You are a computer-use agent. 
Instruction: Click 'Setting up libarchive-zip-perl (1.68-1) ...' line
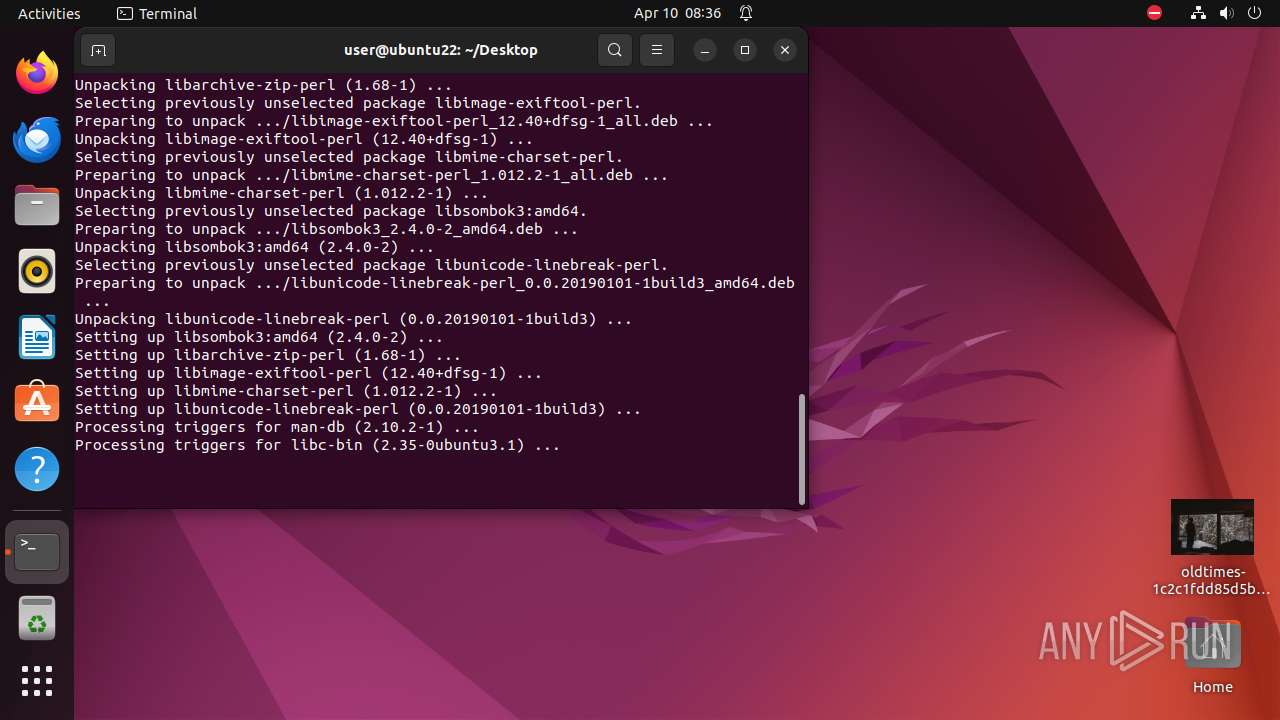[x=268, y=355]
